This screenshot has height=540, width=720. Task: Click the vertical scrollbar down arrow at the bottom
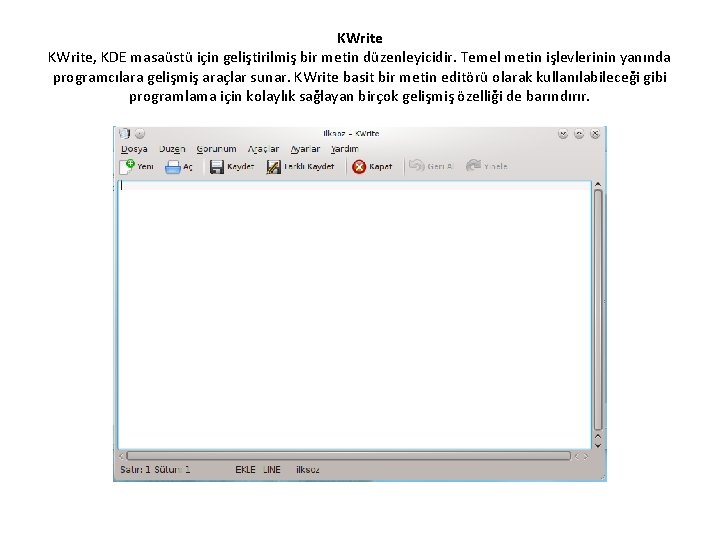pyautogui.click(x=598, y=445)
